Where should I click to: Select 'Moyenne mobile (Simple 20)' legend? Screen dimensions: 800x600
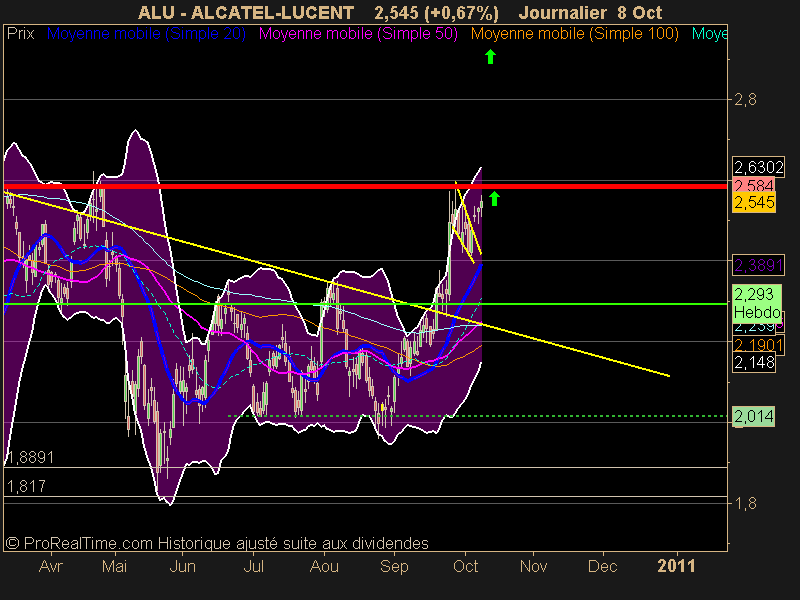click(146, 34)
